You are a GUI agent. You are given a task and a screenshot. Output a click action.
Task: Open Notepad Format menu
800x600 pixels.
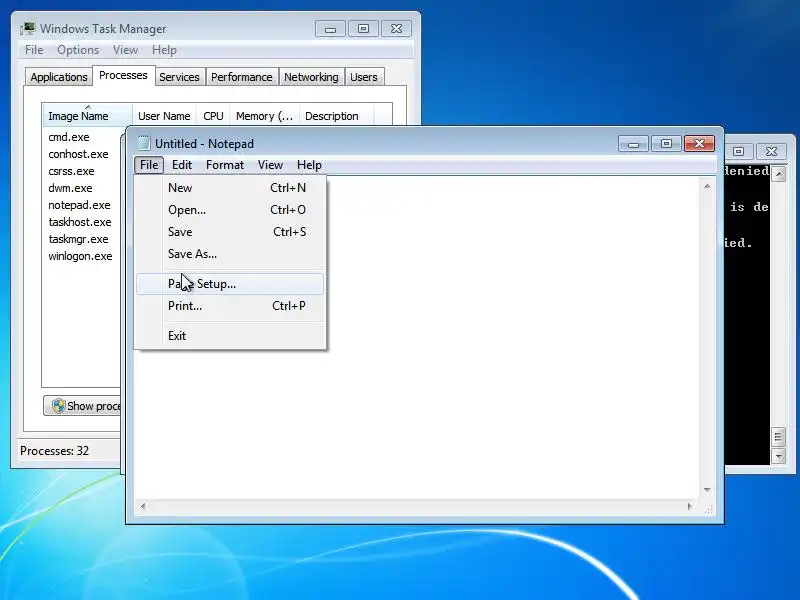(224, 165)
